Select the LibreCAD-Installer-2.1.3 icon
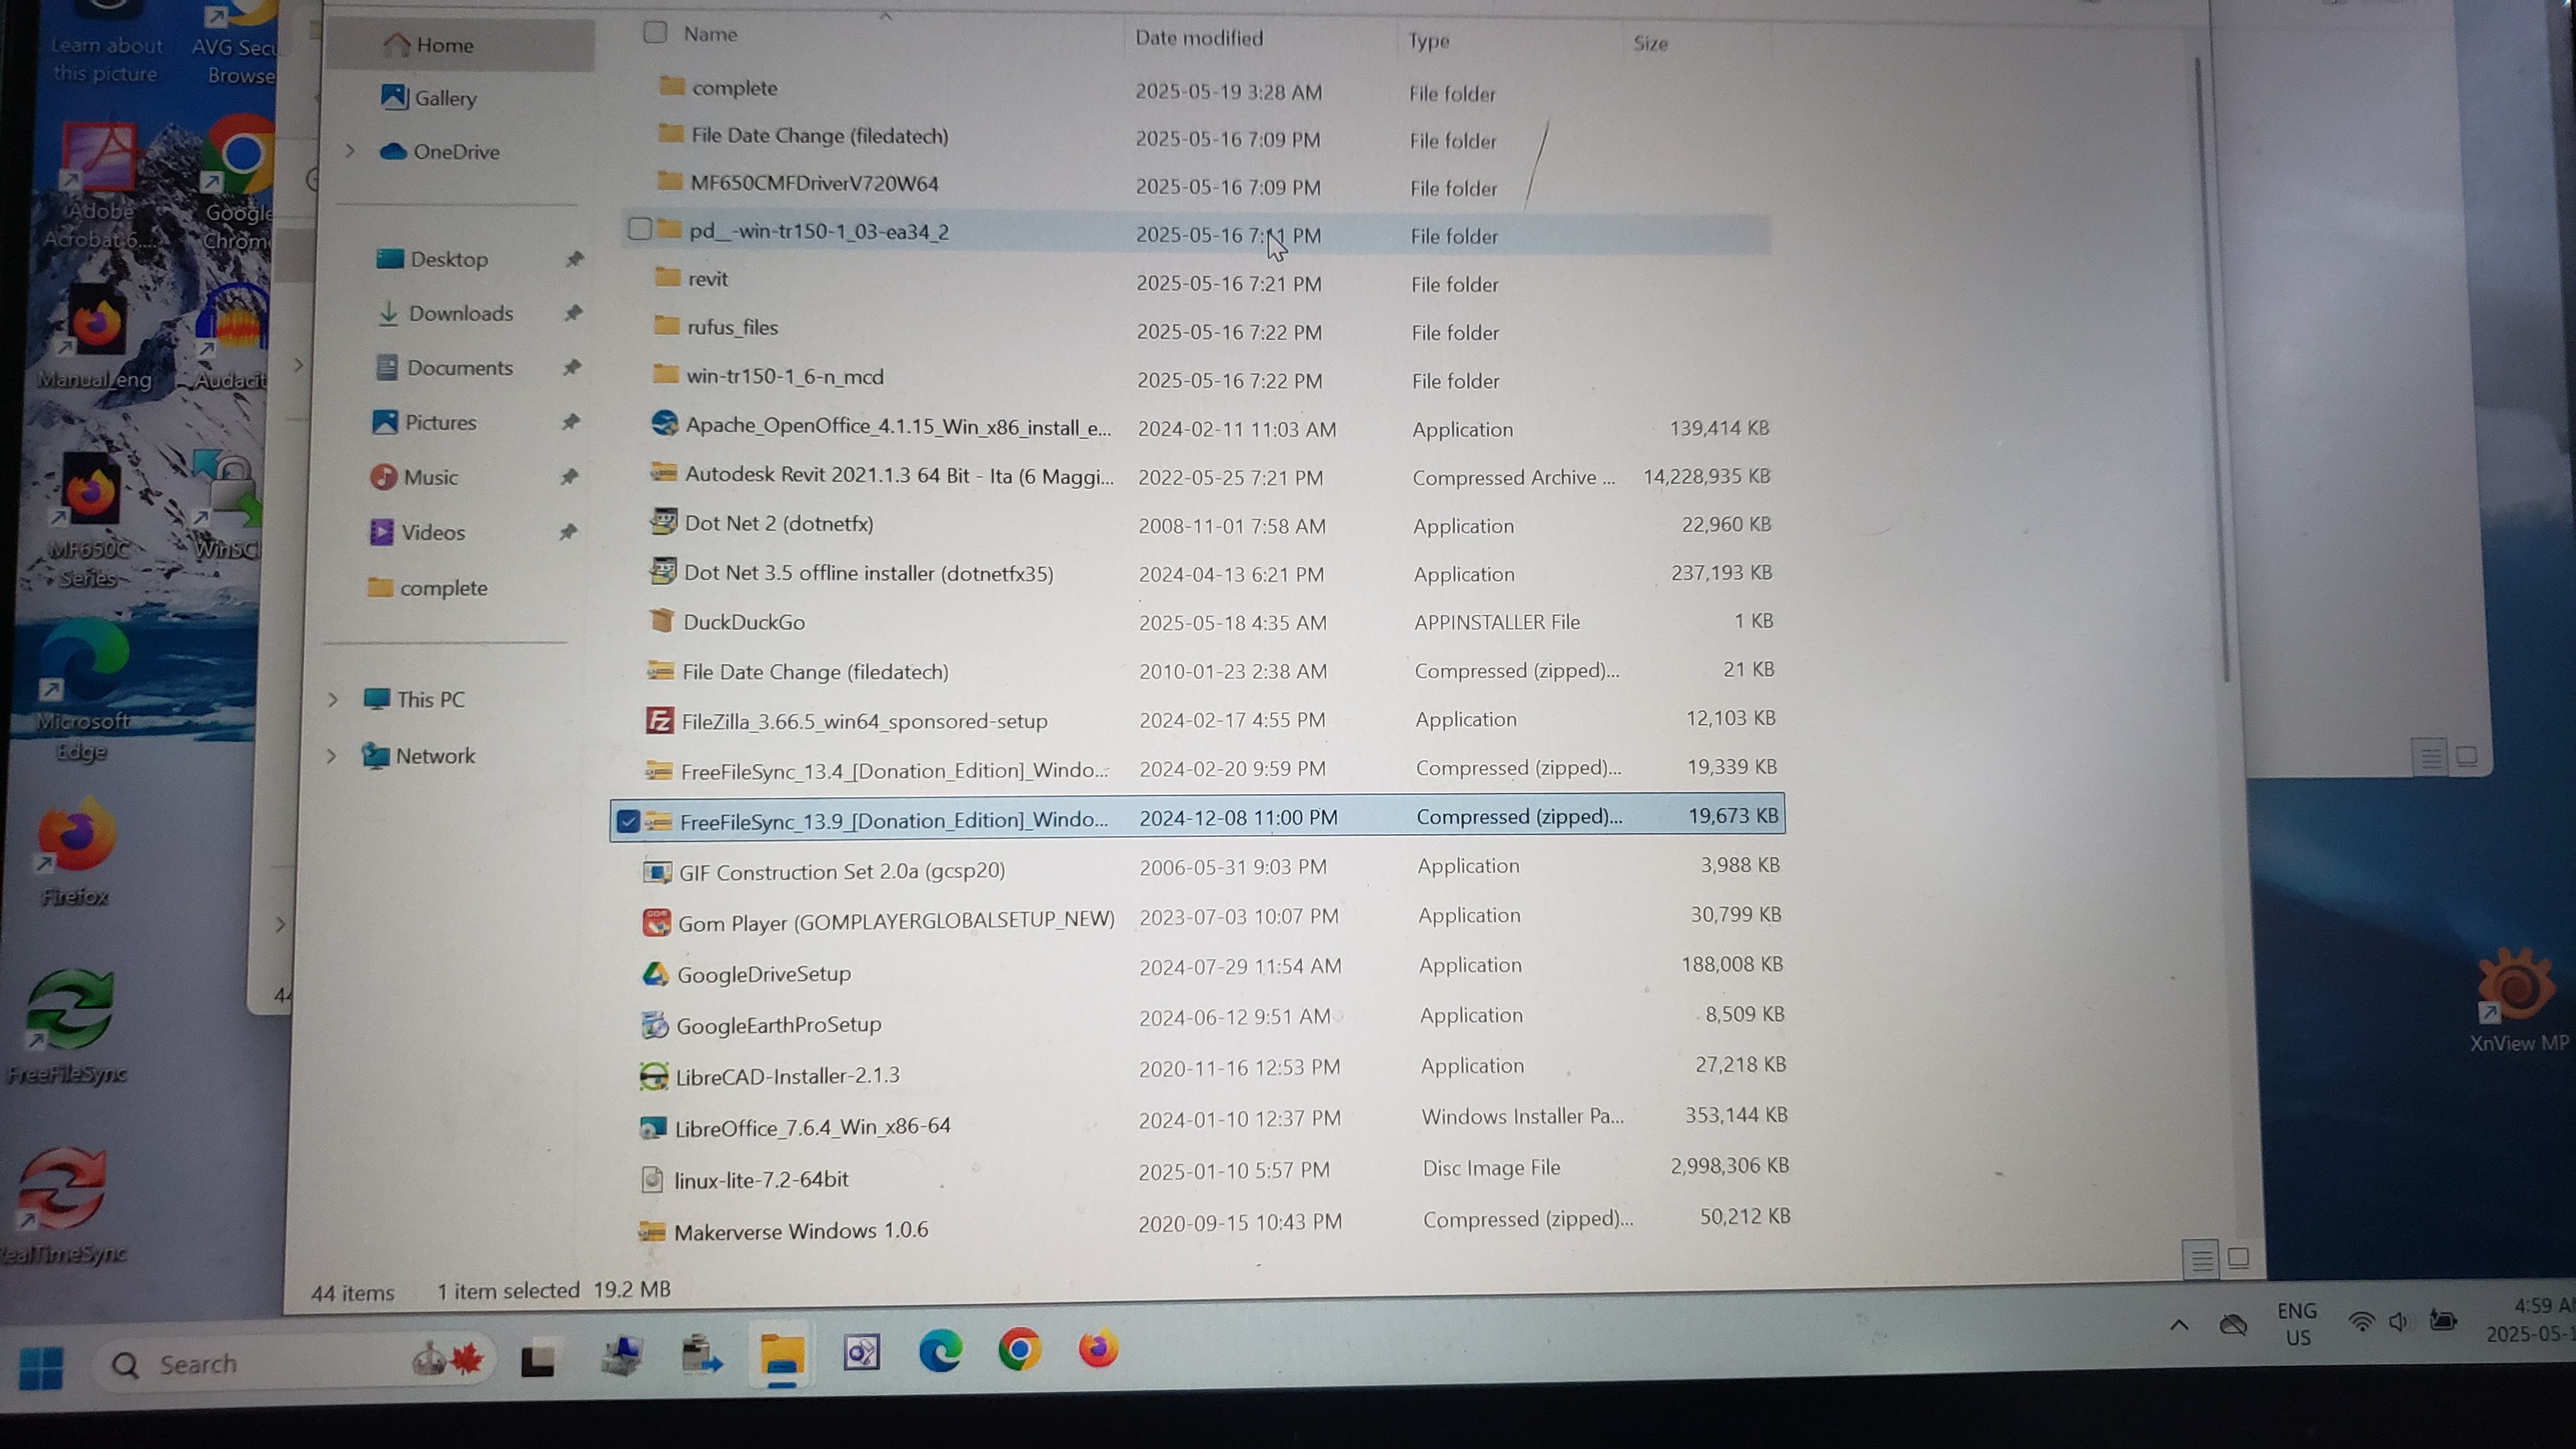This screenshot has height=1449, width=2576. [653, 1076]
